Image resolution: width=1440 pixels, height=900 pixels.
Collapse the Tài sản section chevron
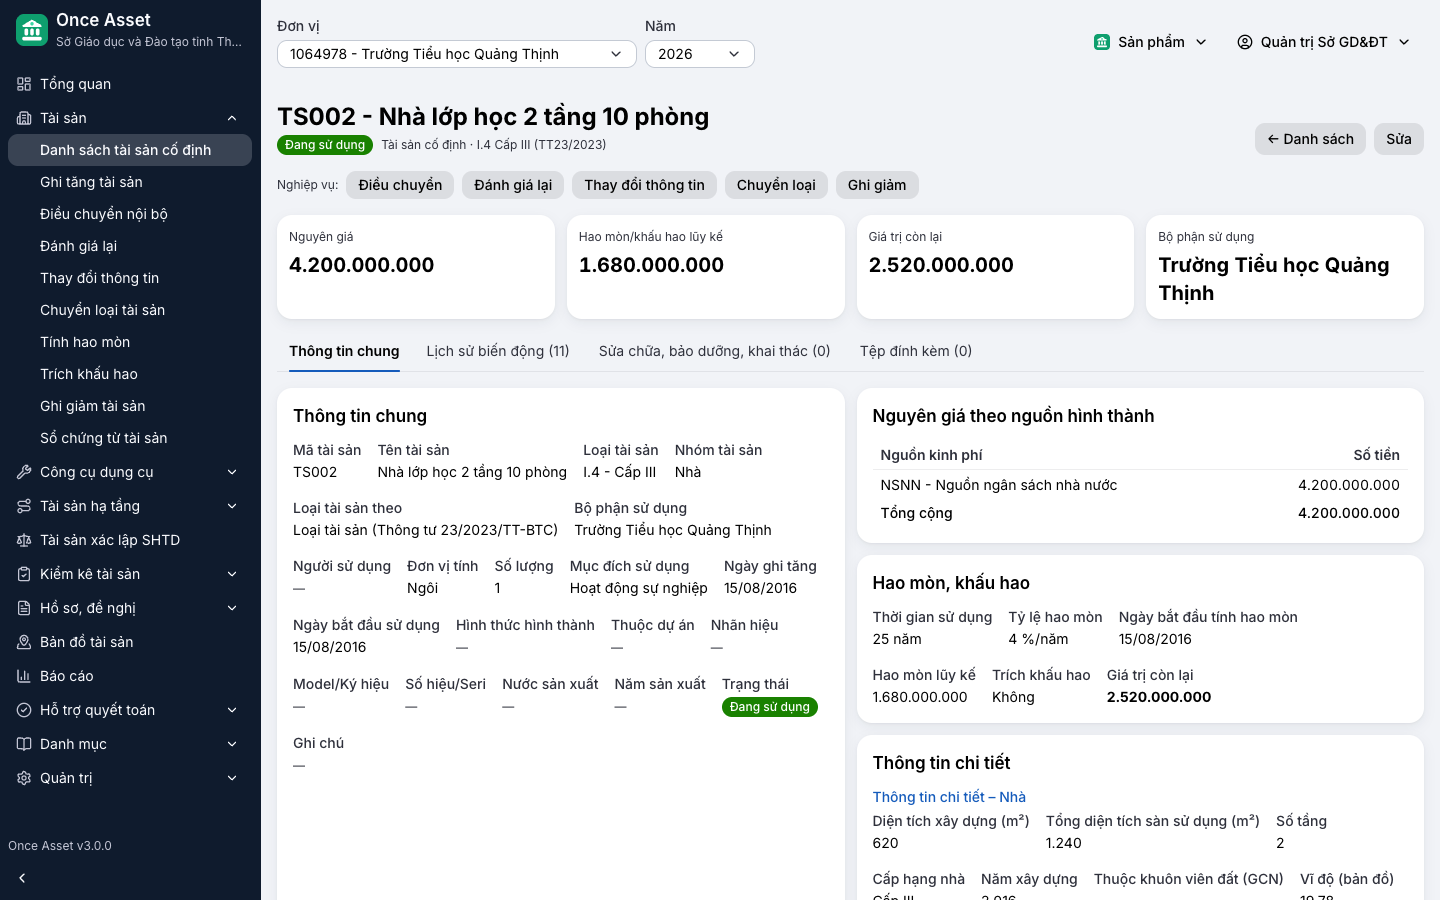tap(232, 118)
